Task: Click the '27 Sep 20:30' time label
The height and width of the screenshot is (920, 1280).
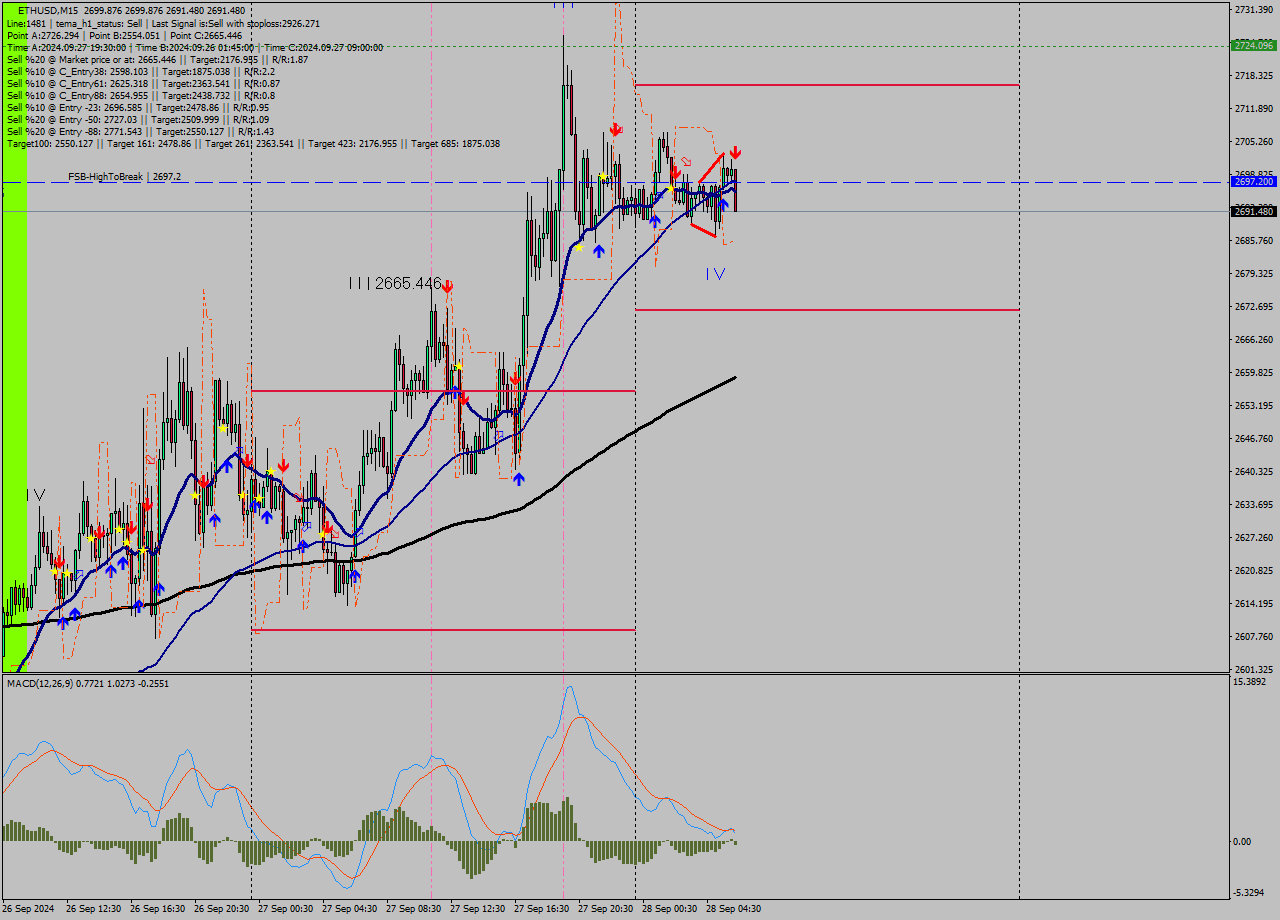Action: [x=606, y=909]
